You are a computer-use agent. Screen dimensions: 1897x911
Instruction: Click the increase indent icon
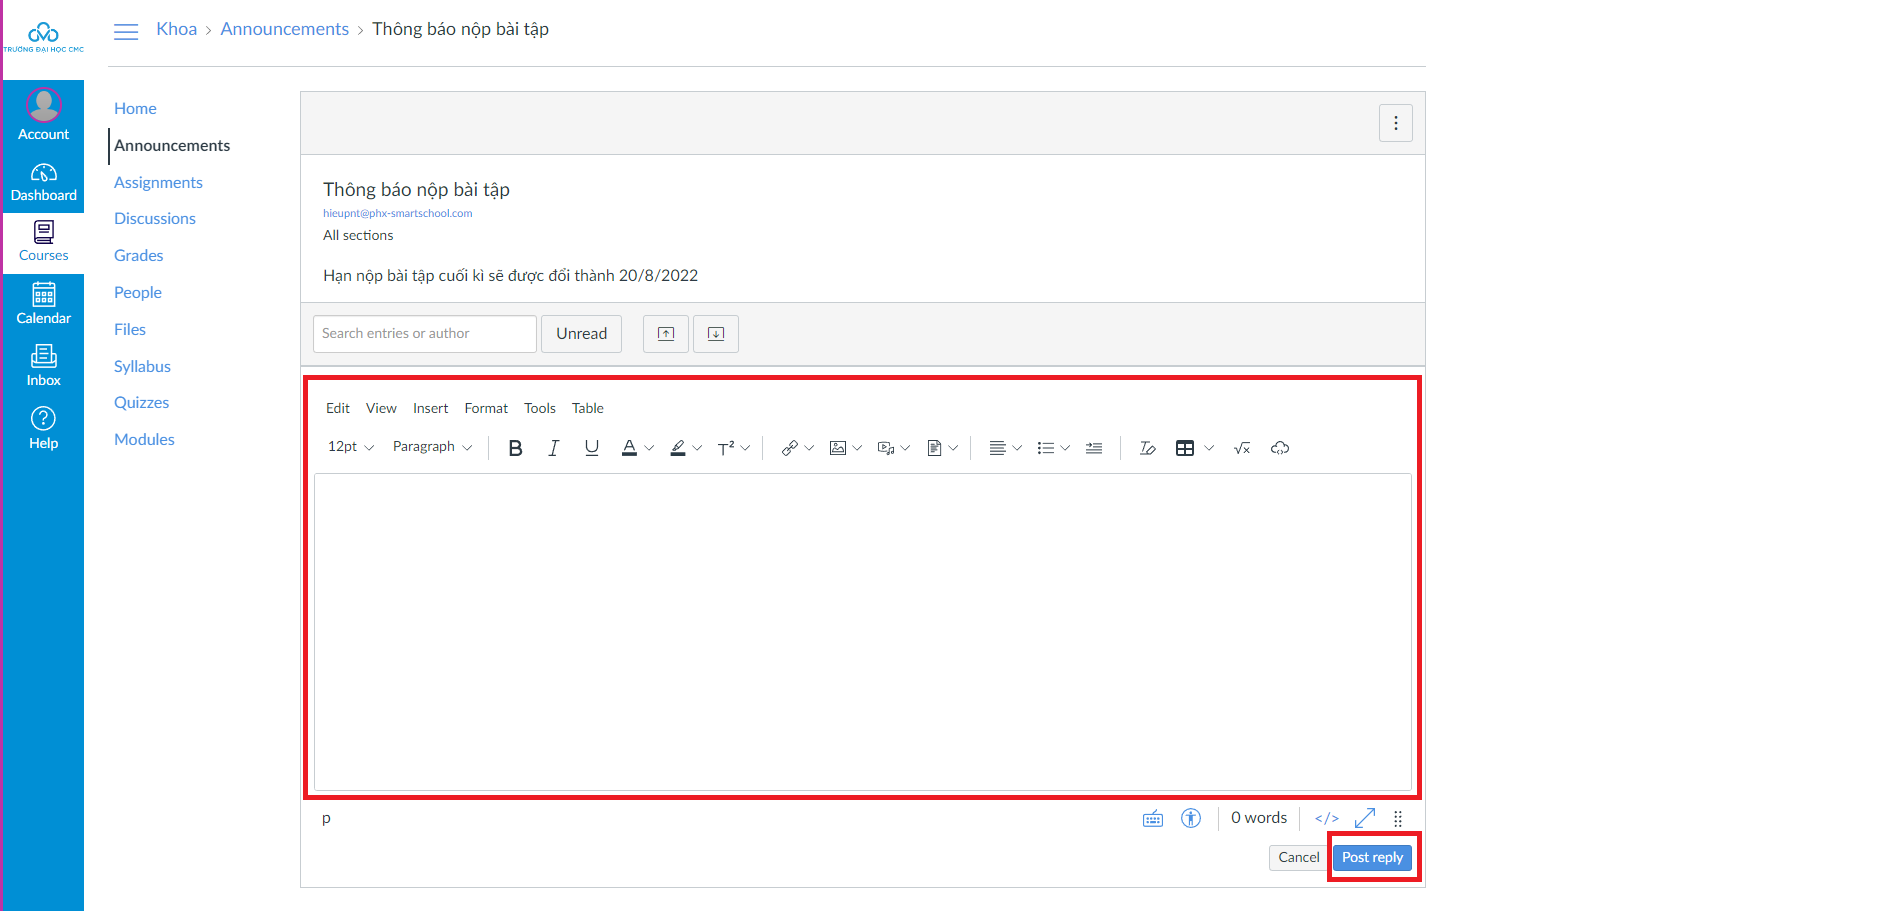pos(1094,448)
